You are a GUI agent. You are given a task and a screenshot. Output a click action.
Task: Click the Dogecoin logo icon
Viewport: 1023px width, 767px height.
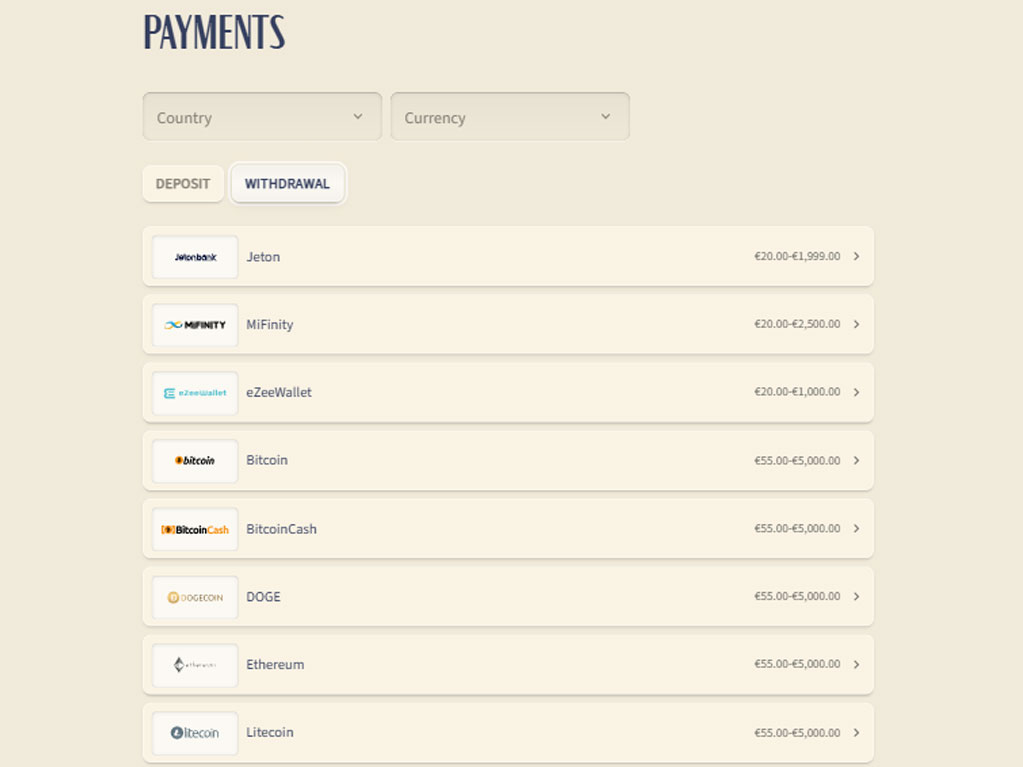point(195,597)
